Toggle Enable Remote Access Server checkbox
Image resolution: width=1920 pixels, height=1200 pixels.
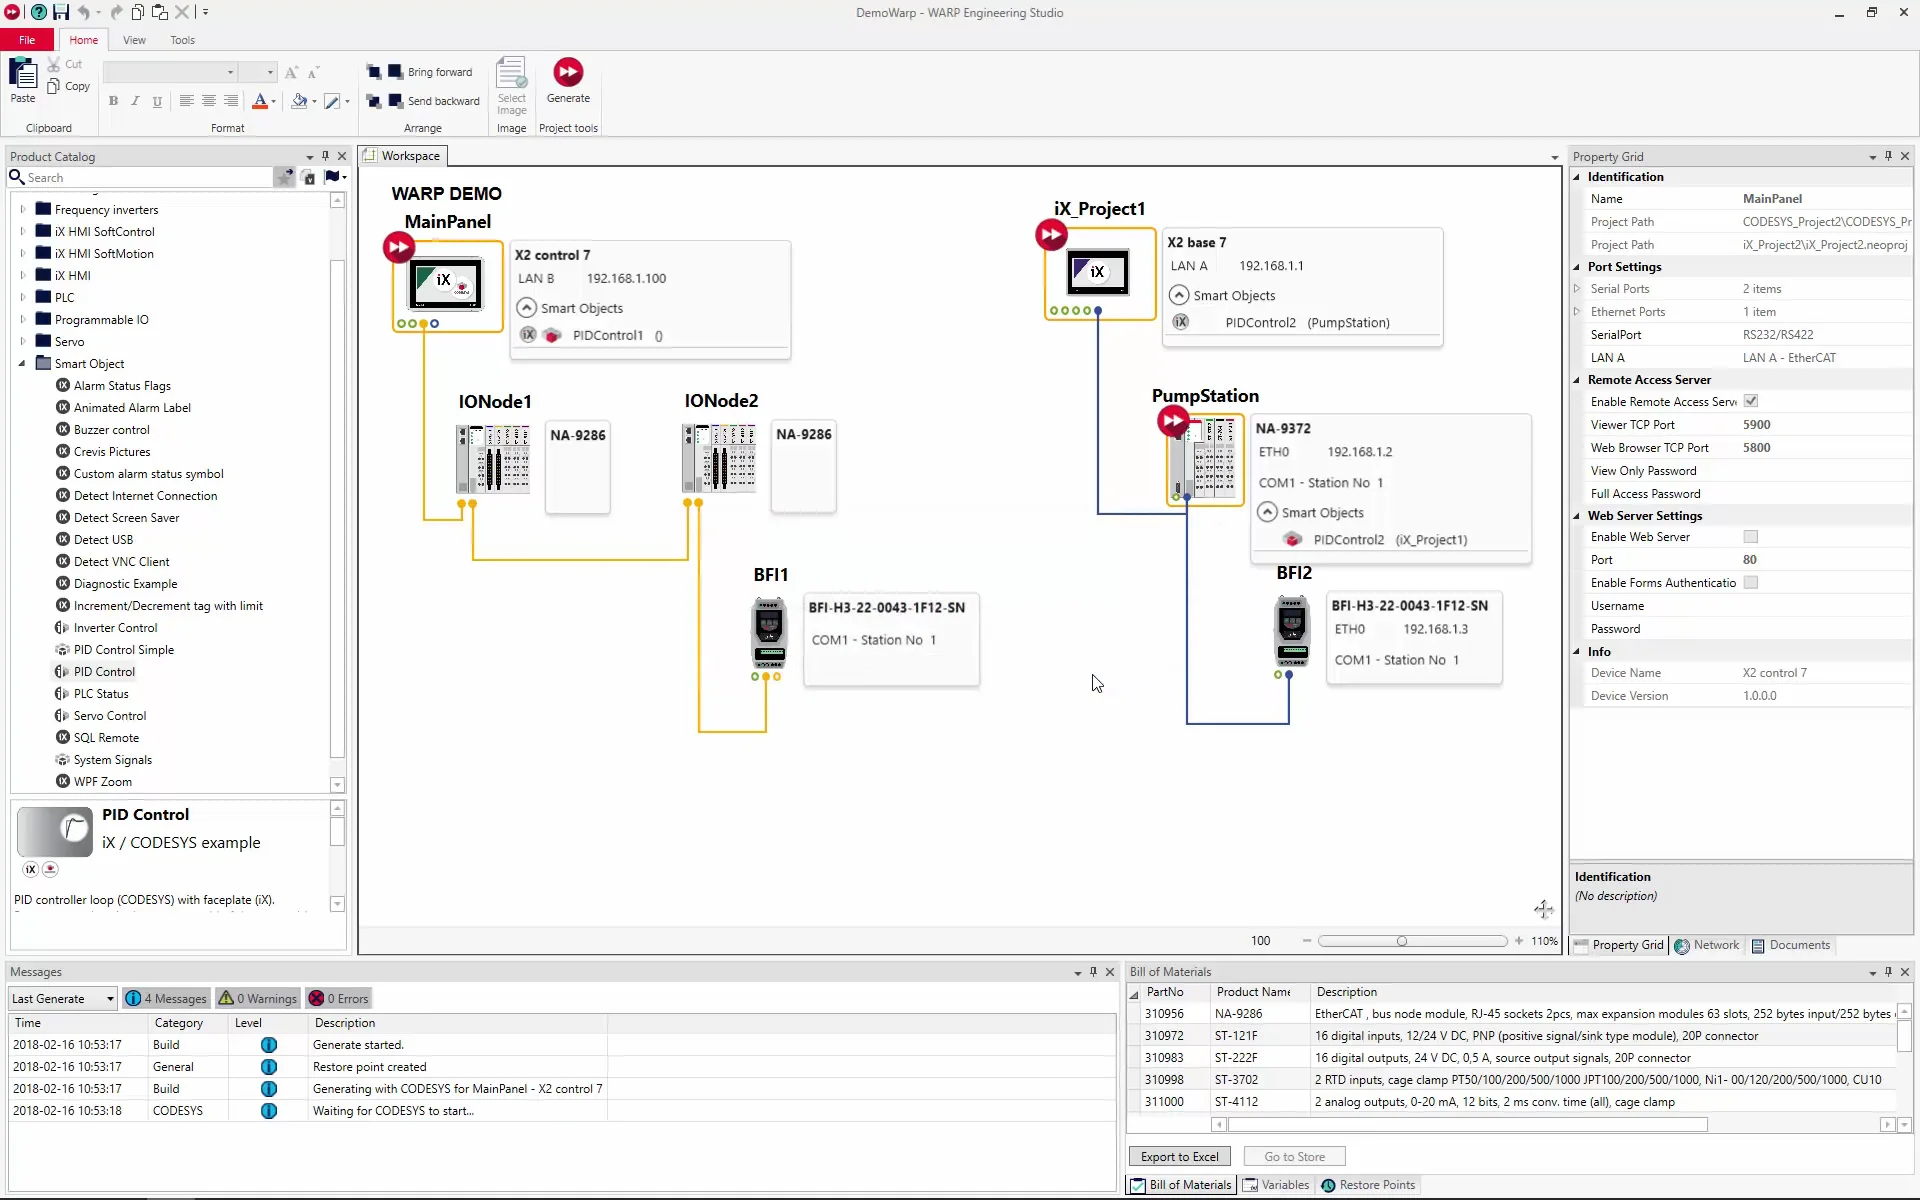tap(1751, 401)
